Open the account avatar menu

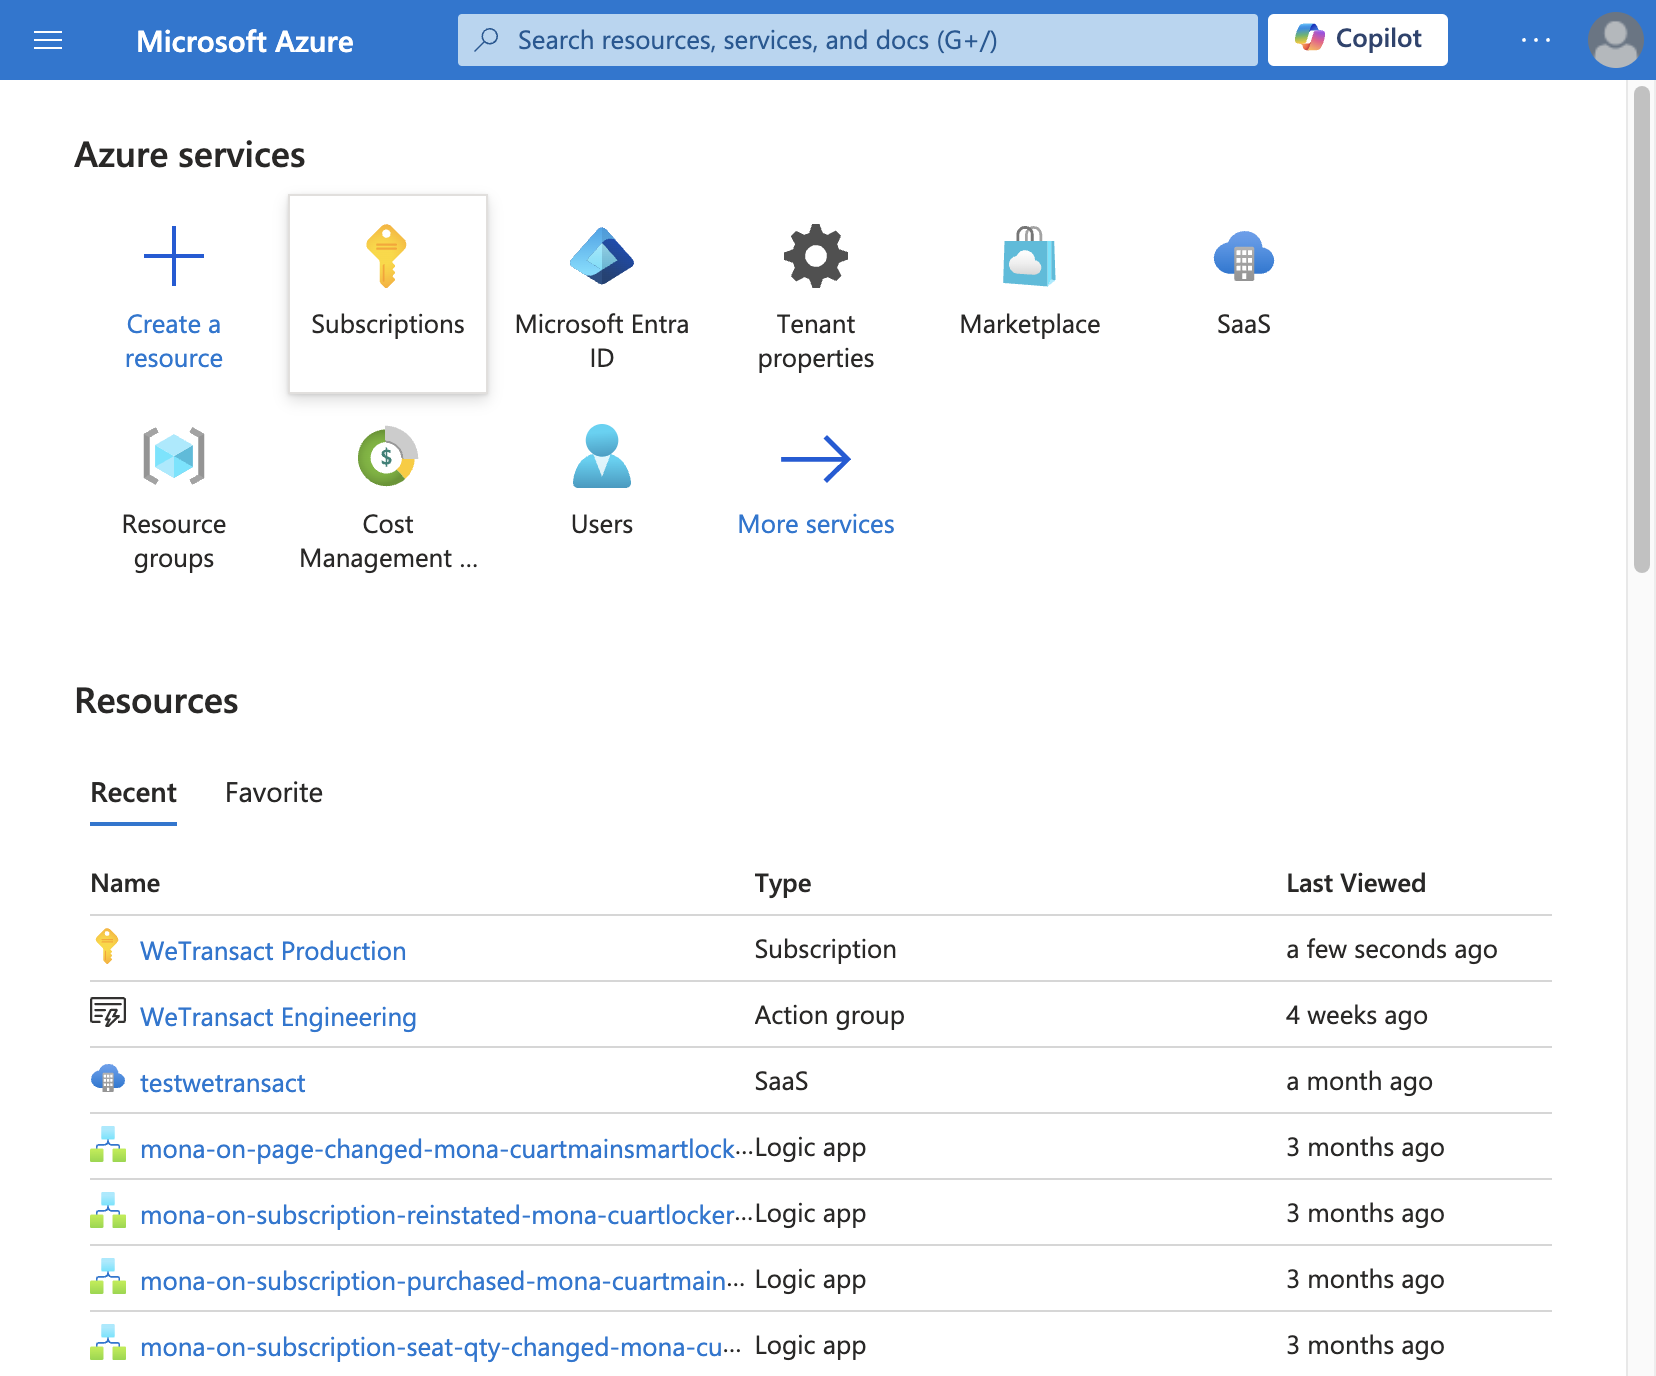[1615, 40]
